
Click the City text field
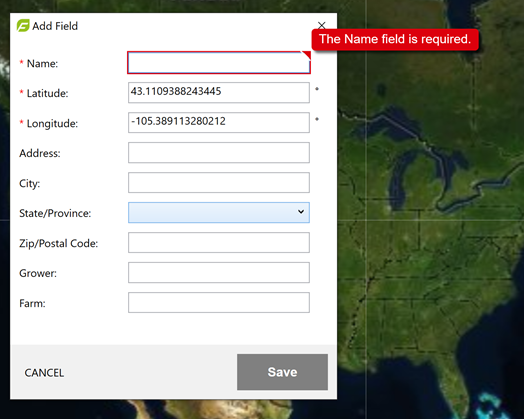pos(219,182)
